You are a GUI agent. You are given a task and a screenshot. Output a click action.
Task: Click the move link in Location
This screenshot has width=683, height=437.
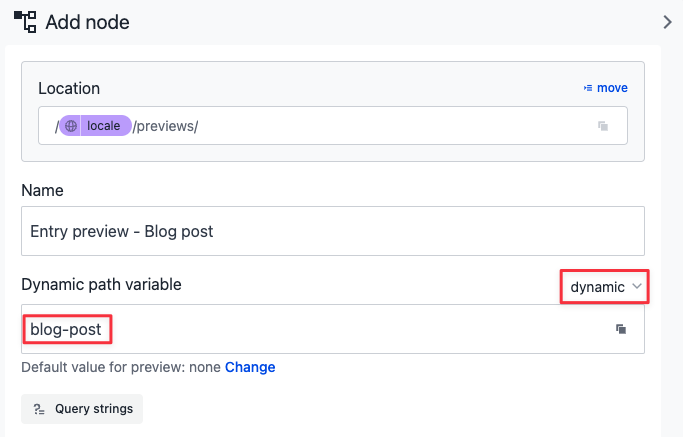pyautogui.click(x=612, y=88)
